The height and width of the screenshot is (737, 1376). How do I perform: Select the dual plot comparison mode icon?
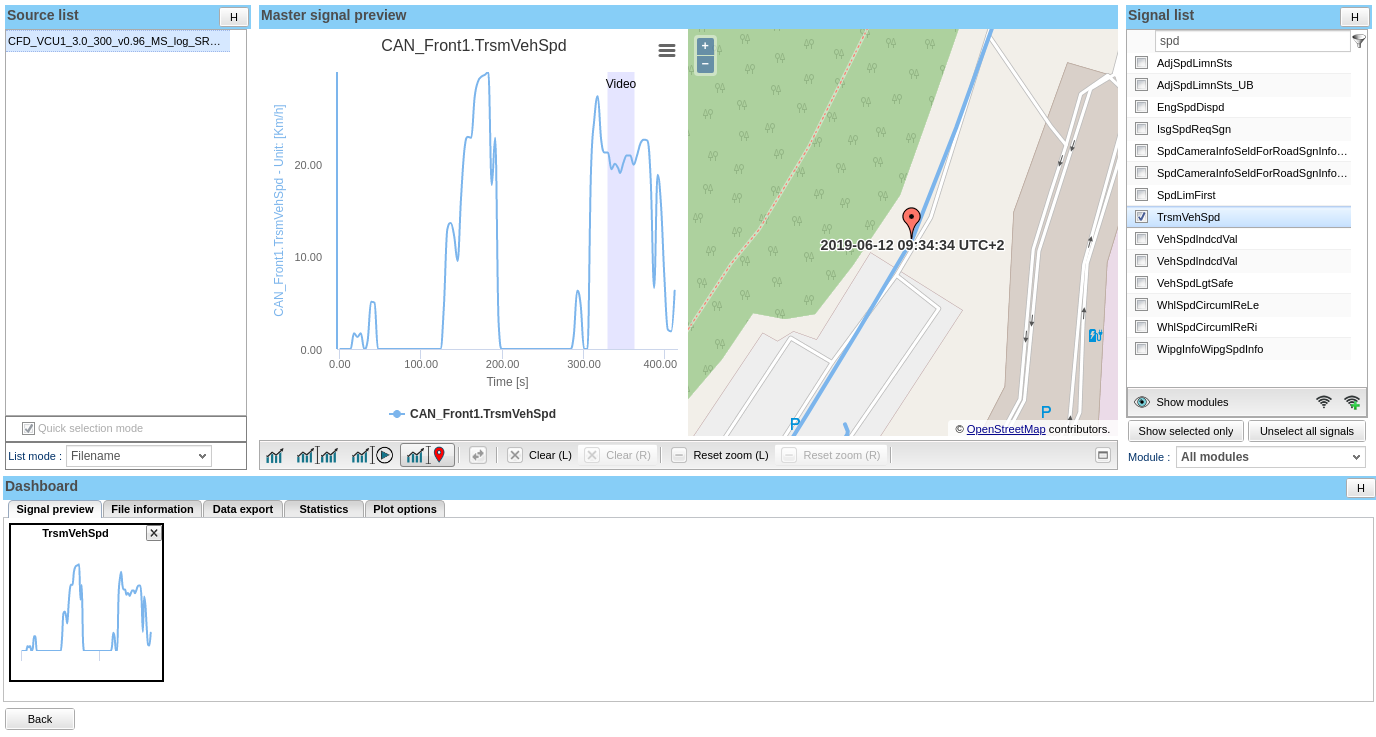pyautogui.click(x=317, y=455)
